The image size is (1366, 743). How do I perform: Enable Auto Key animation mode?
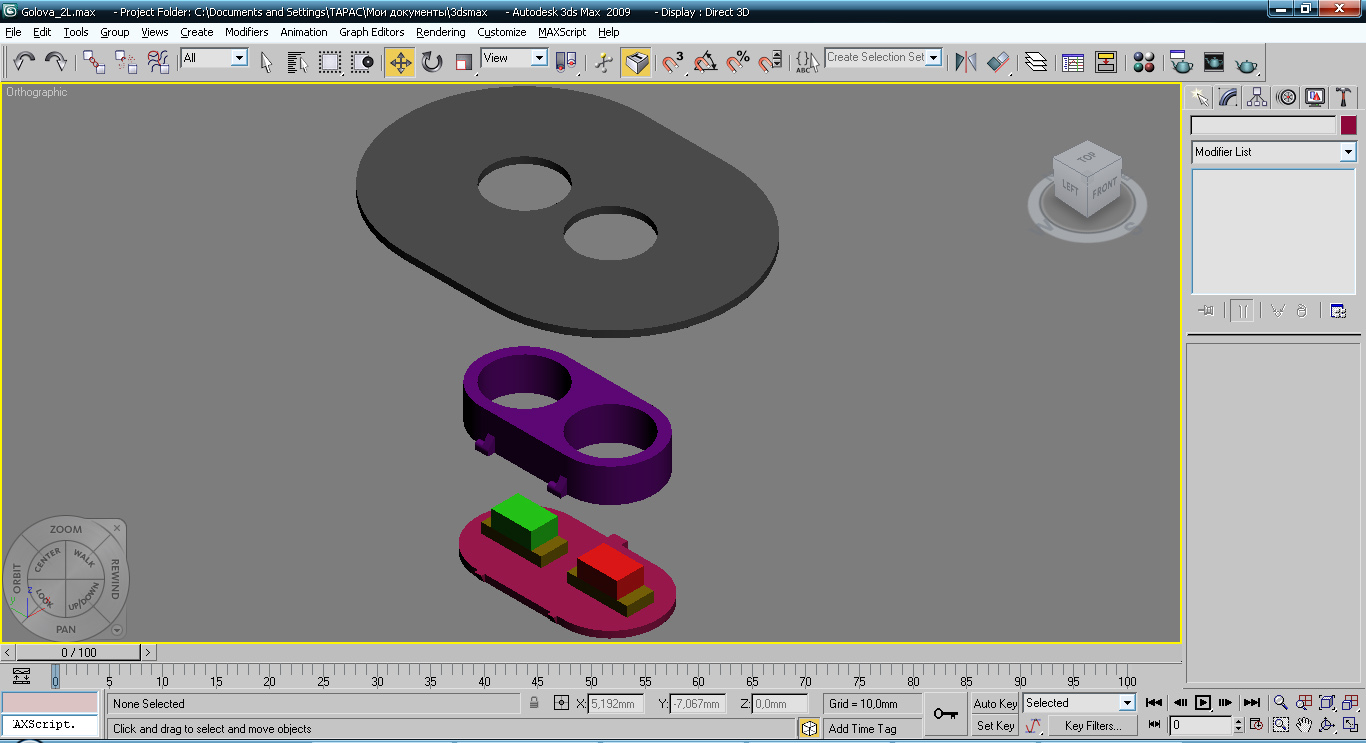995,704
